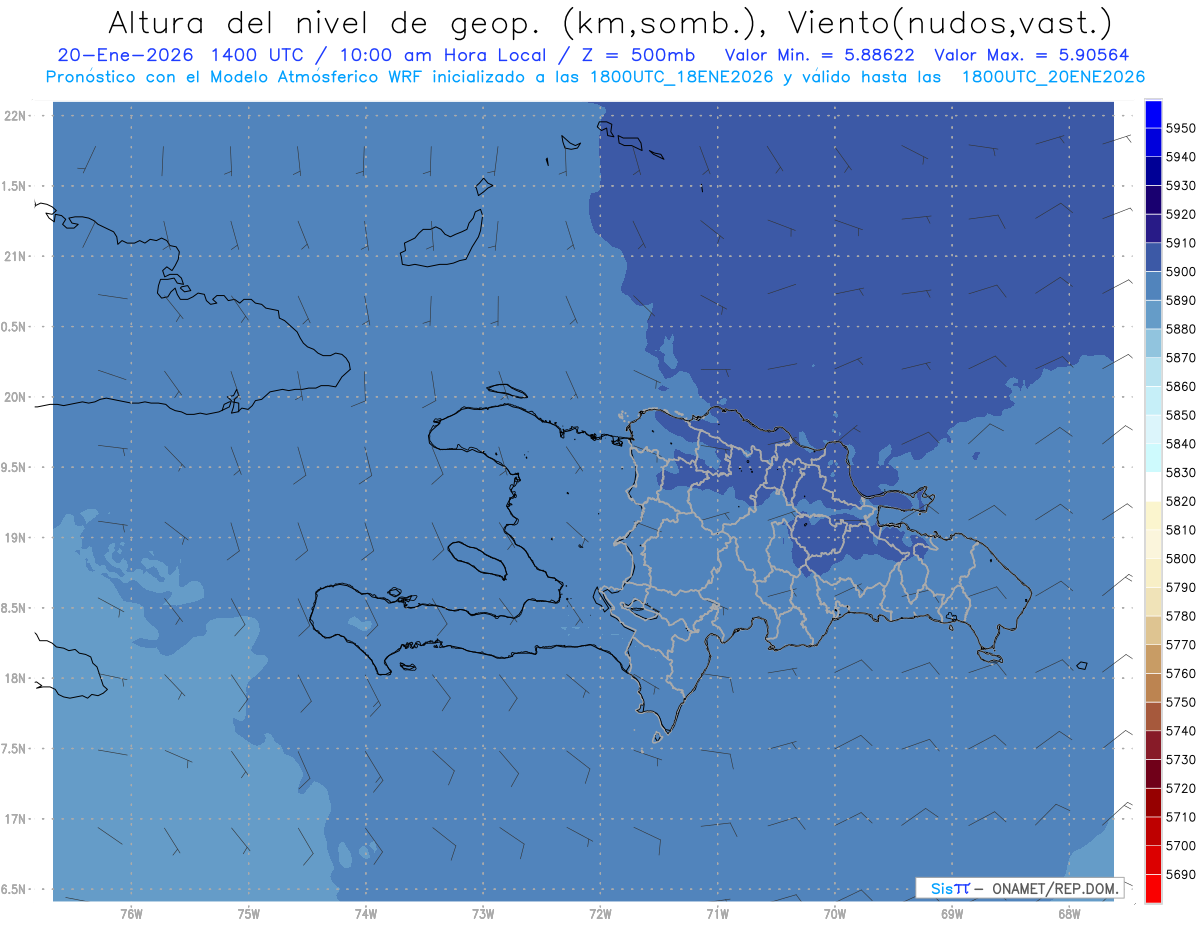Click the "0.5N" latitude axis label
Image resolution: width=1200 pixels, height=927 pixels.
pos(14,327)
